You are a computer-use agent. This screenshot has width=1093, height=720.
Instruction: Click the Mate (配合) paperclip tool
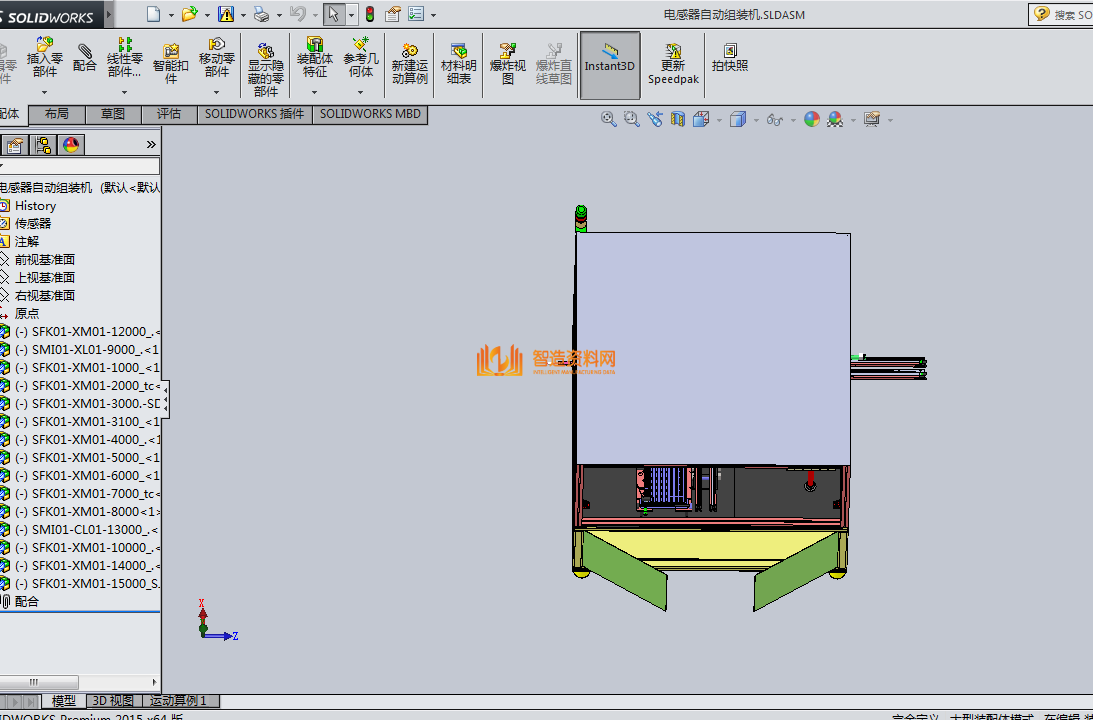tap(84, 57)
